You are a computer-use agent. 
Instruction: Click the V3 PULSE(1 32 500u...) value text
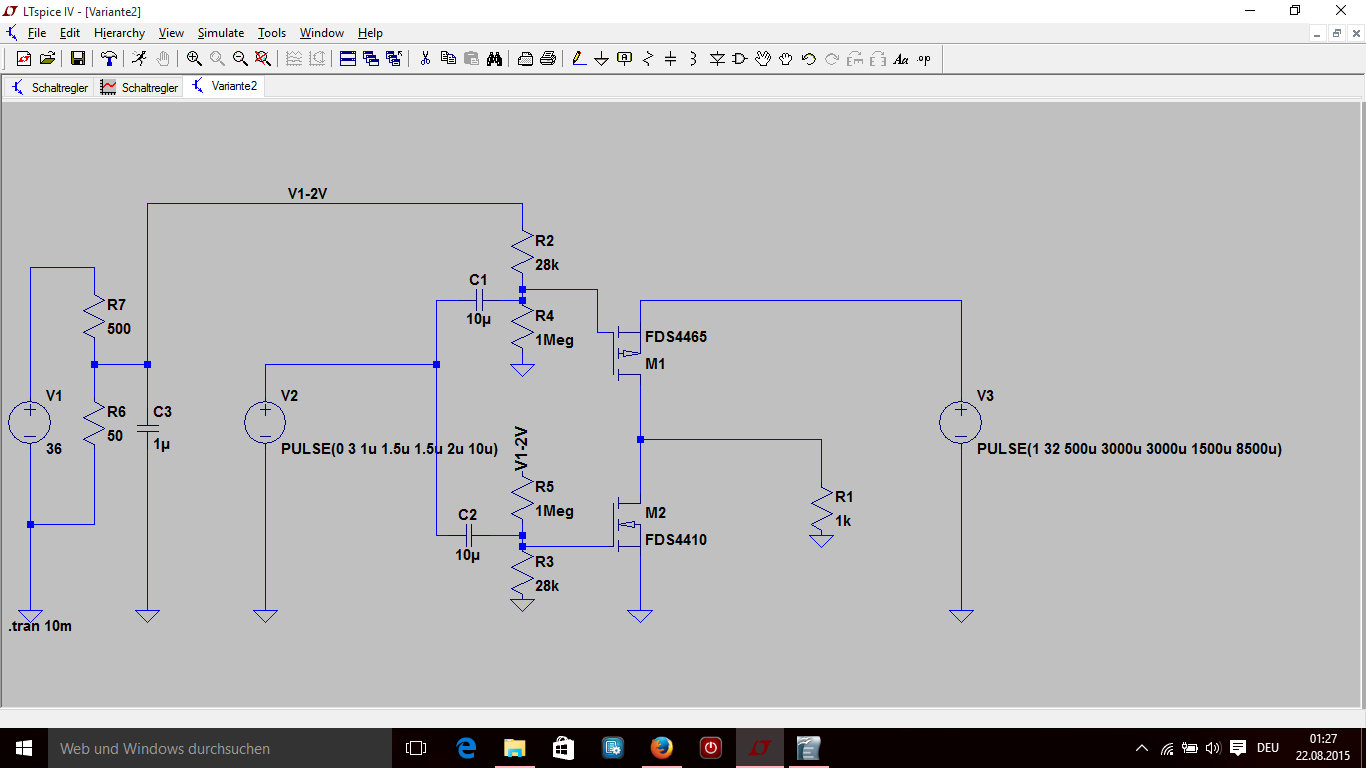(1129, 449)
